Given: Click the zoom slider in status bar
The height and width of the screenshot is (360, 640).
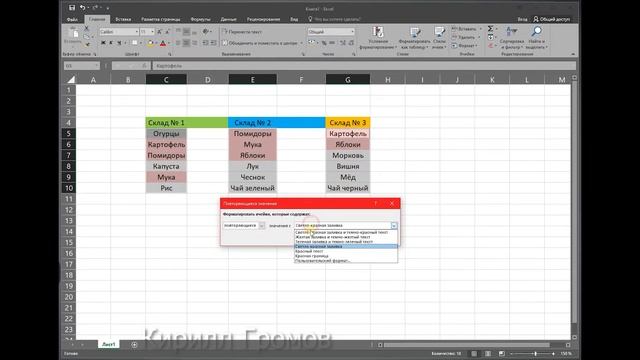Looking at the screenshot, I should pyautogui.click(x=532, y=353).
